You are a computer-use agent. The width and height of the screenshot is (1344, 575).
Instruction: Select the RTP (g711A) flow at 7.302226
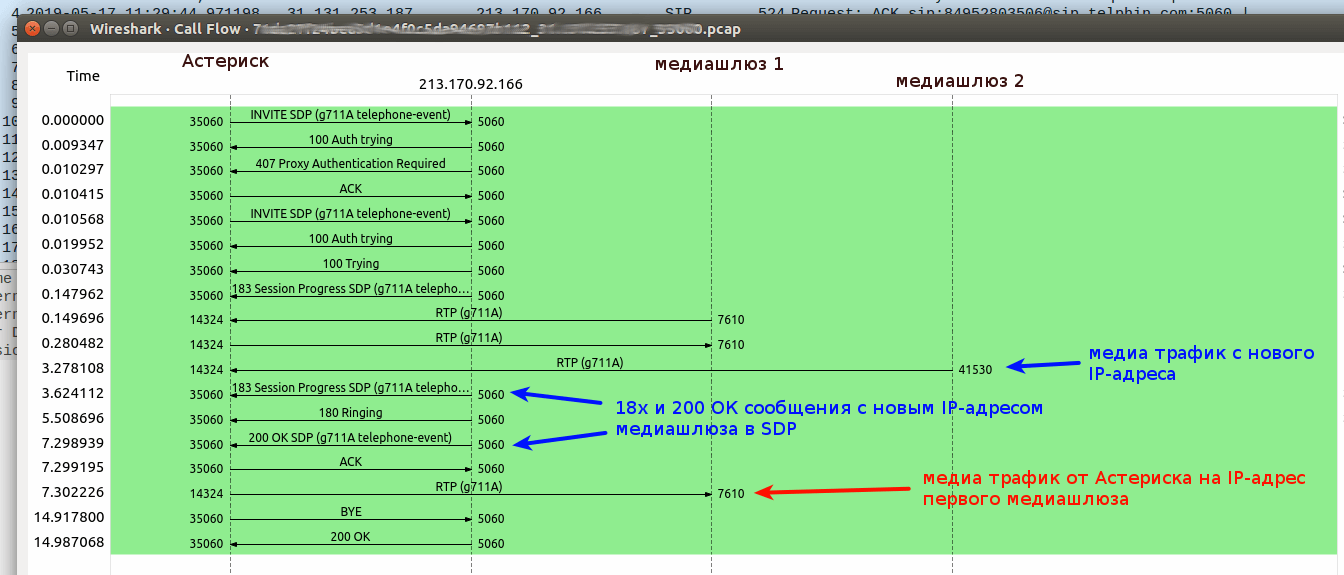point(471,488)
